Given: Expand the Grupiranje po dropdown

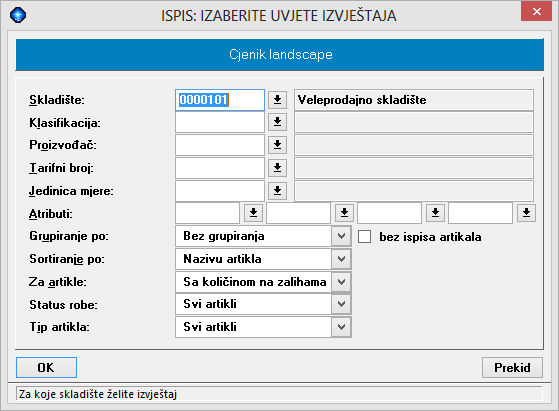Looking at the screenshot, I should (x=341, y=236).
